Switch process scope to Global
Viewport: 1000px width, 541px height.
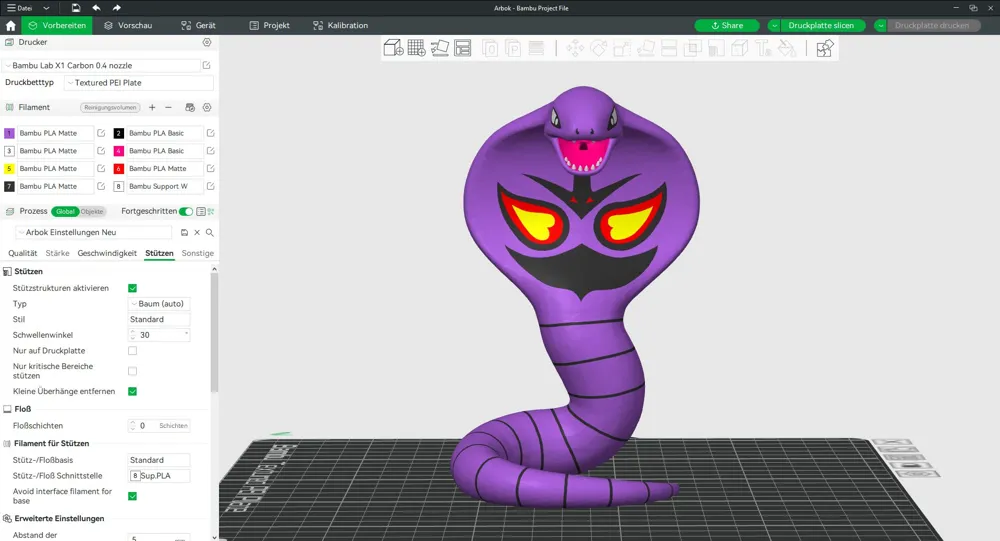(65, 211)
